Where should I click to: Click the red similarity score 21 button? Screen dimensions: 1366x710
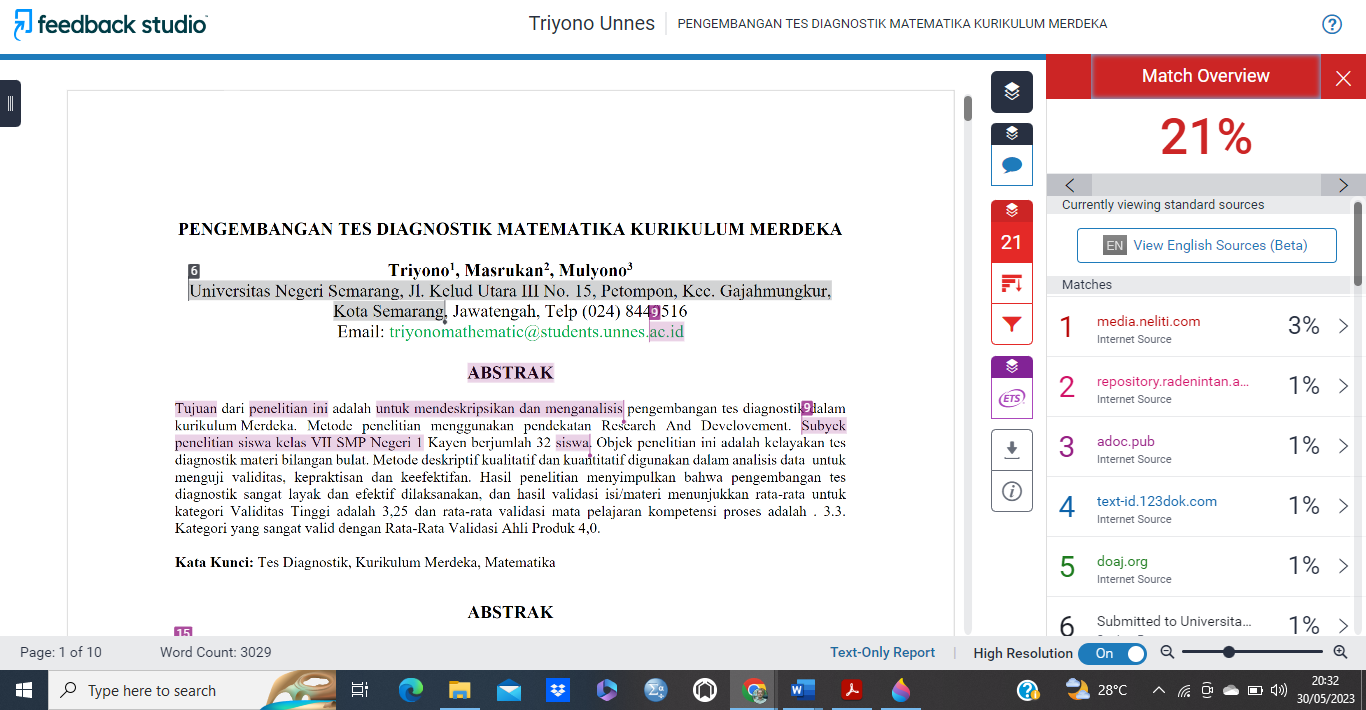(x=1011, y=242)
